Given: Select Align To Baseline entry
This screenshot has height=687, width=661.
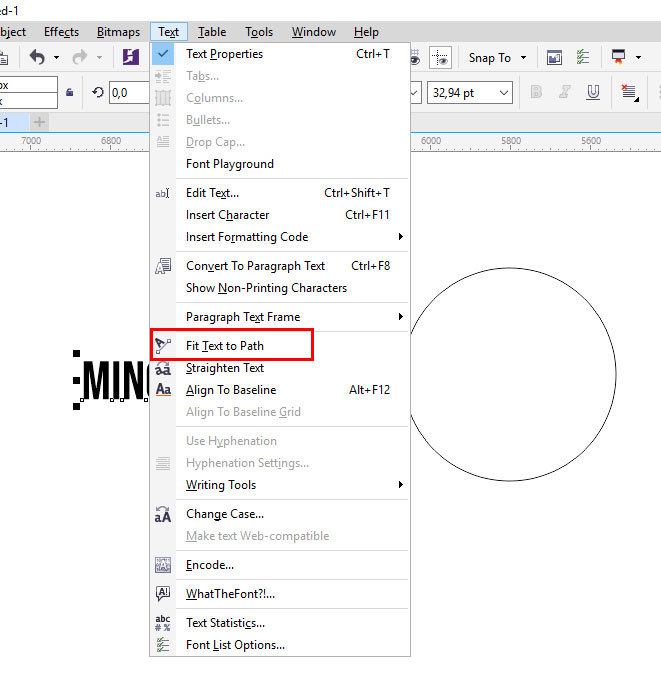Looking at the screenshot, I should pyautogui.click(x=280, y=390).
